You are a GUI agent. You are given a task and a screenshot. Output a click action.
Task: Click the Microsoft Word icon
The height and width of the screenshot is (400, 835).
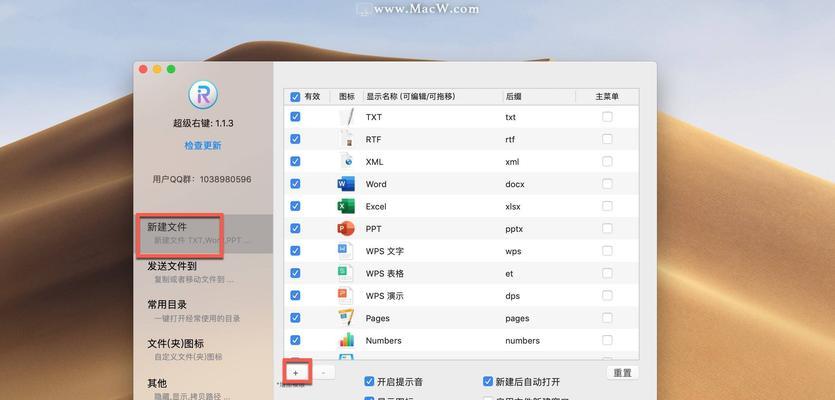(x=346, y=184)
